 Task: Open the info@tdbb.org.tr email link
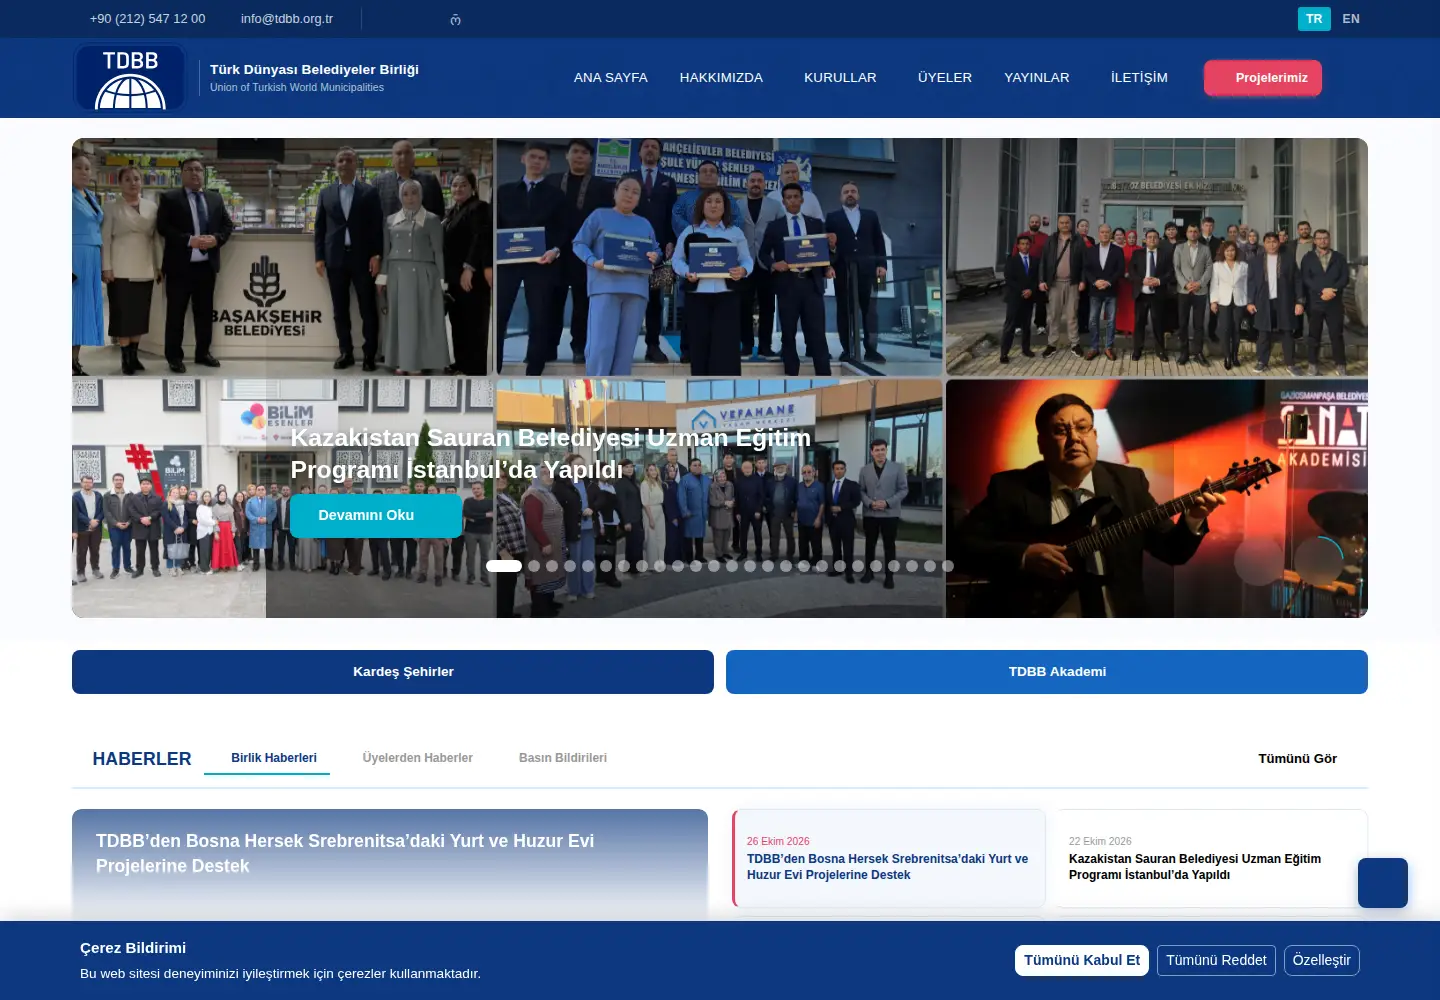tap(287, 19)
